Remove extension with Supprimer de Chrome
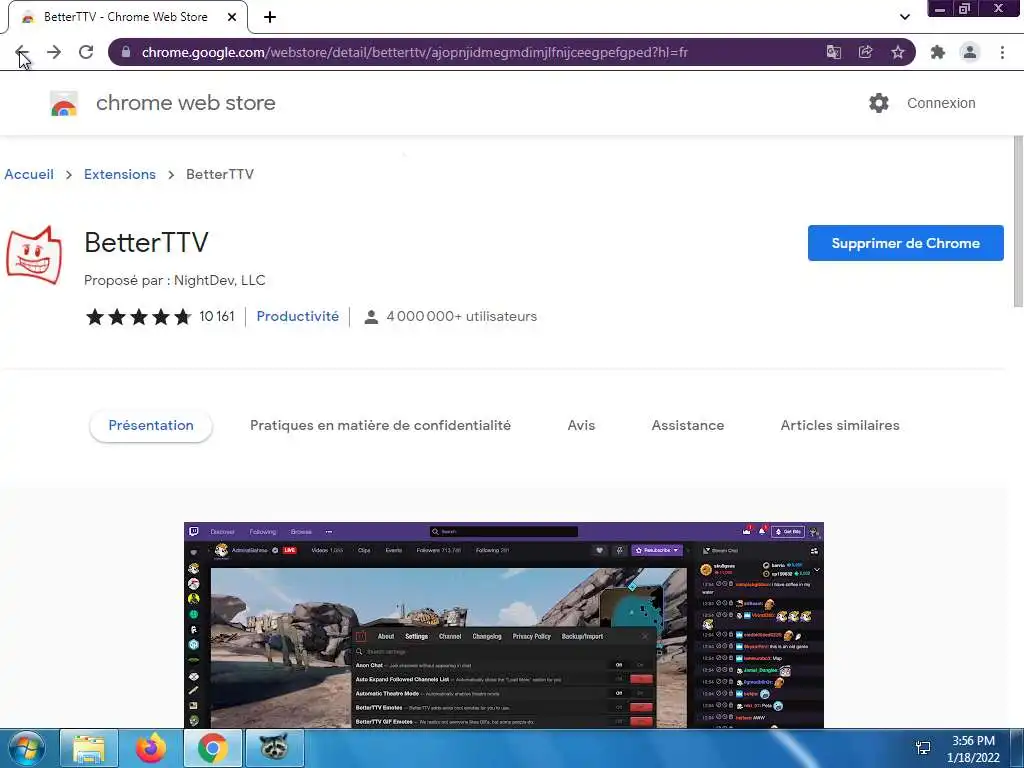 point(905,243)
